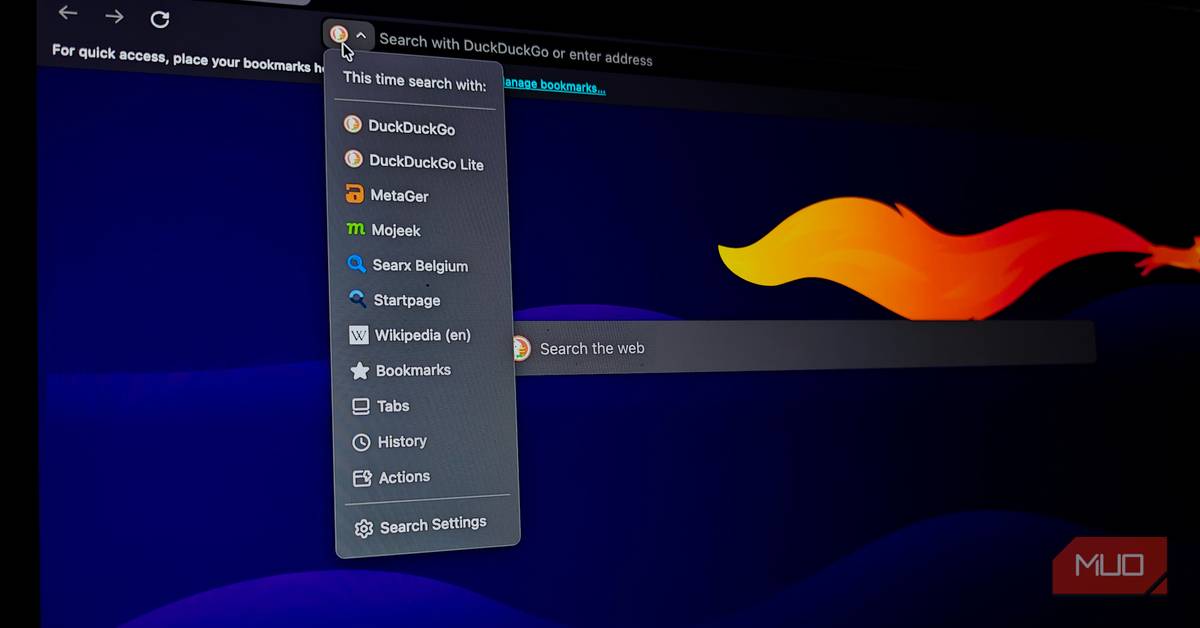Click the Tabs window icon
Viewport: 1200px width, 628px height.
(360, 407)
